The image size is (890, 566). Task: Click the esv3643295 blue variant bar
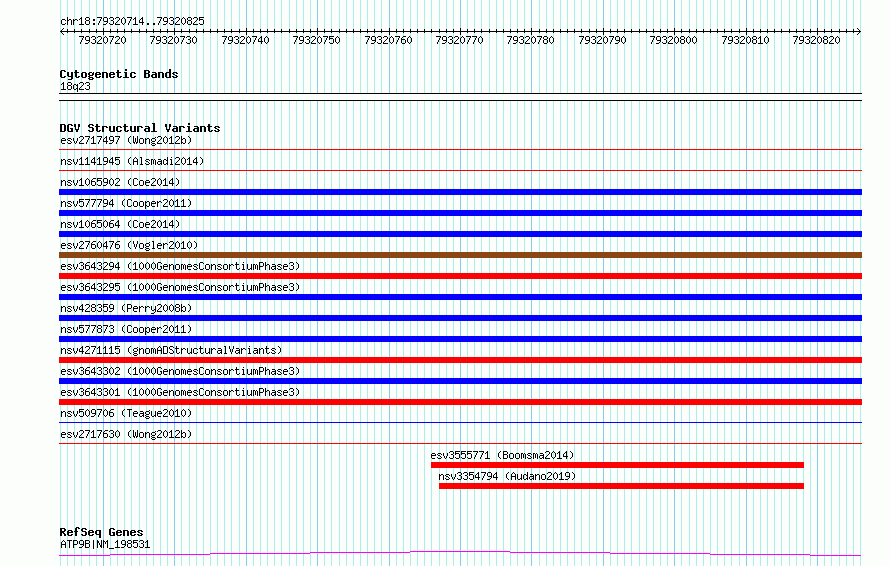click(460, 297)
